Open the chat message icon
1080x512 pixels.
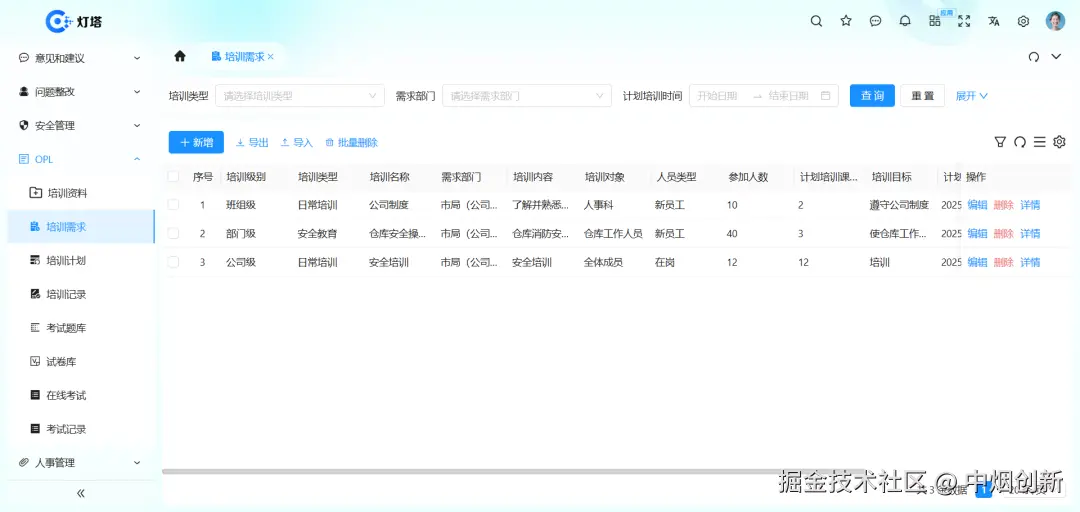point(875,21)
